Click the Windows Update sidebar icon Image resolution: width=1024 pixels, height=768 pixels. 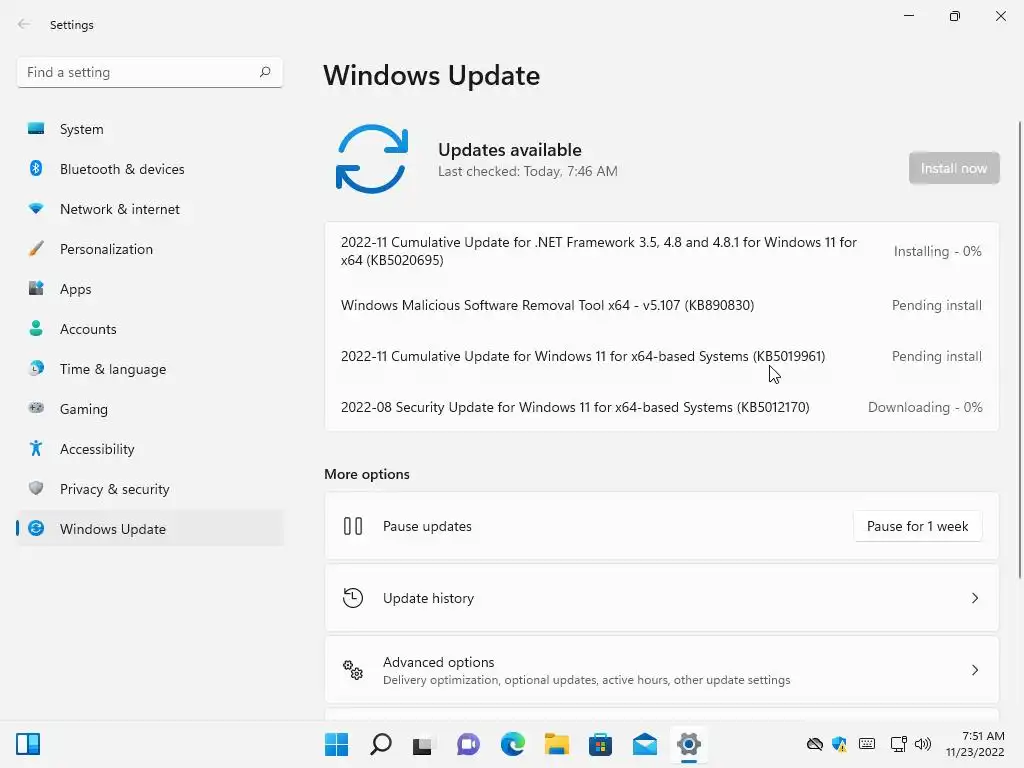tap(36, 528)
